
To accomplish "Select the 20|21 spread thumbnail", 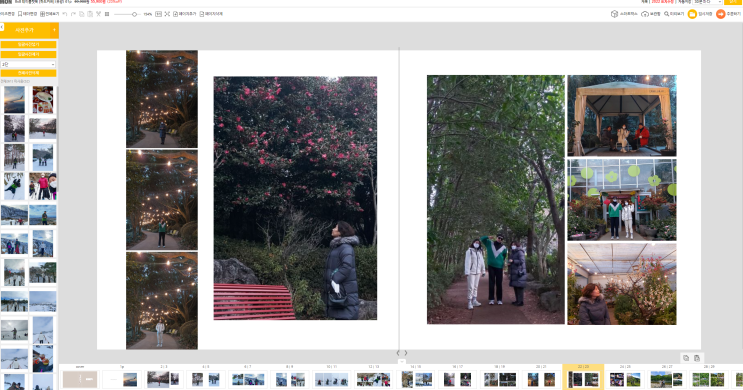I will tap(541, 379).
